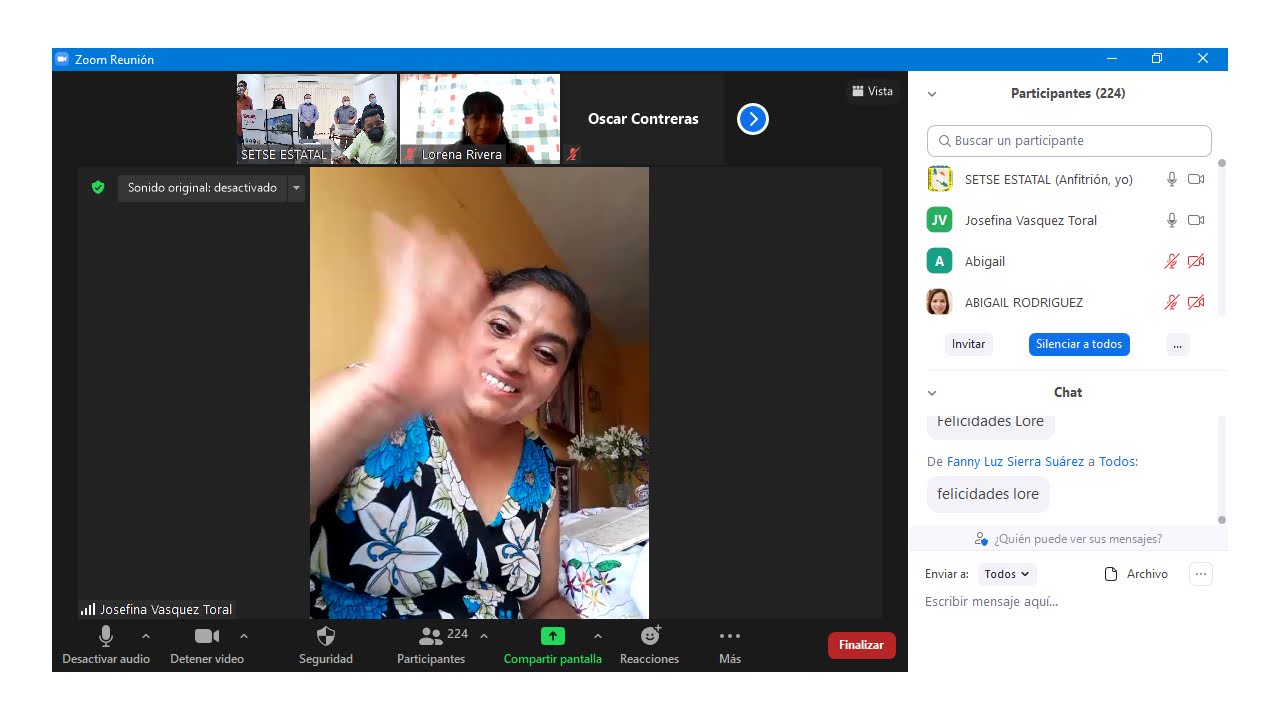This screenshot has width=1280, height=720.
Task: Click Abigail's disabled camera icon
Action: pos(1196,261)
